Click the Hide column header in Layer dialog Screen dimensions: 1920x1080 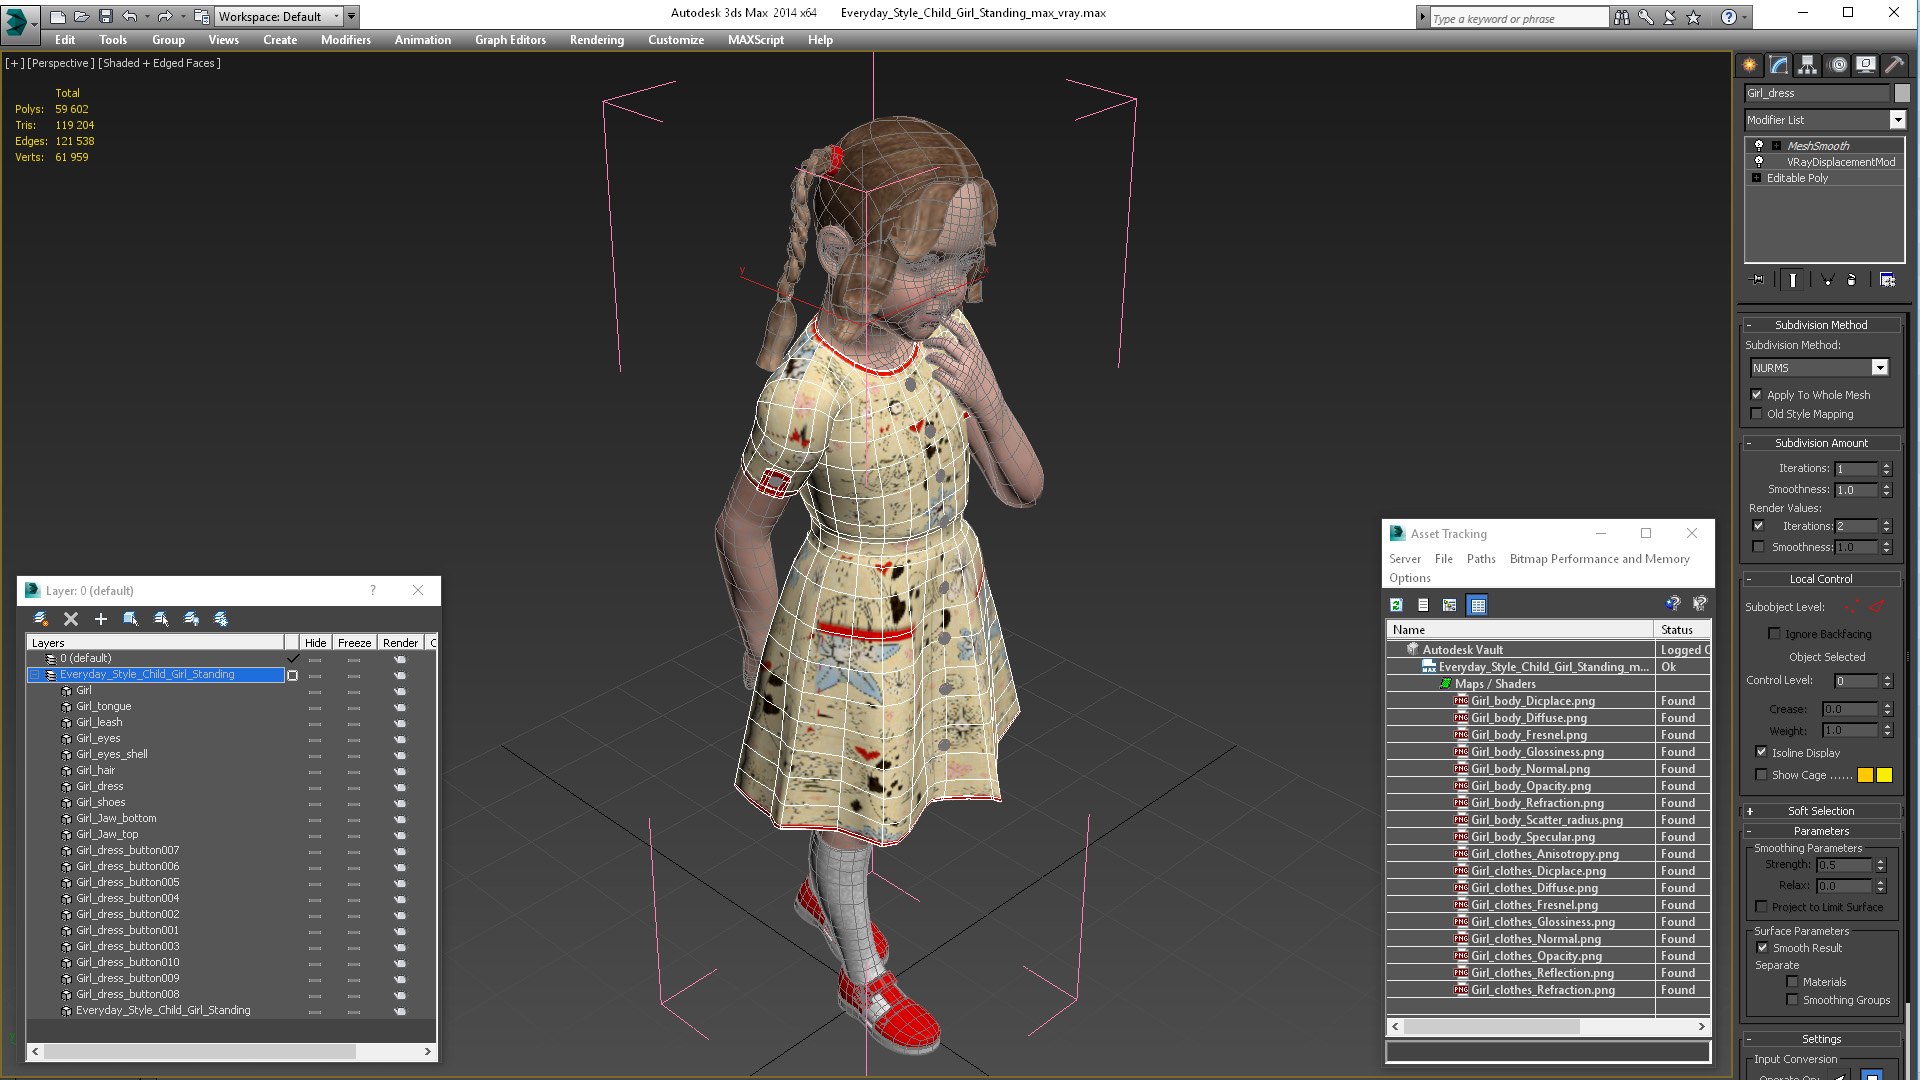pos(315,643)
